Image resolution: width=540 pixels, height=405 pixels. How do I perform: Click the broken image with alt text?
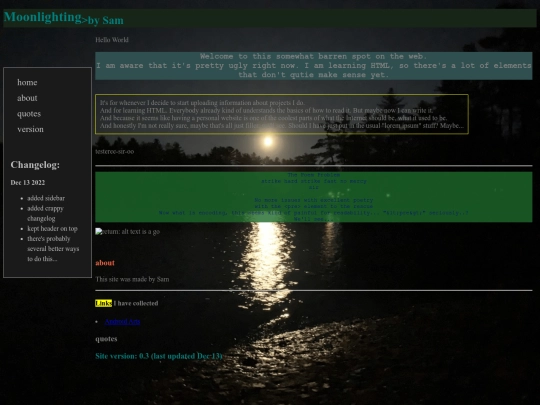[127, 232]
